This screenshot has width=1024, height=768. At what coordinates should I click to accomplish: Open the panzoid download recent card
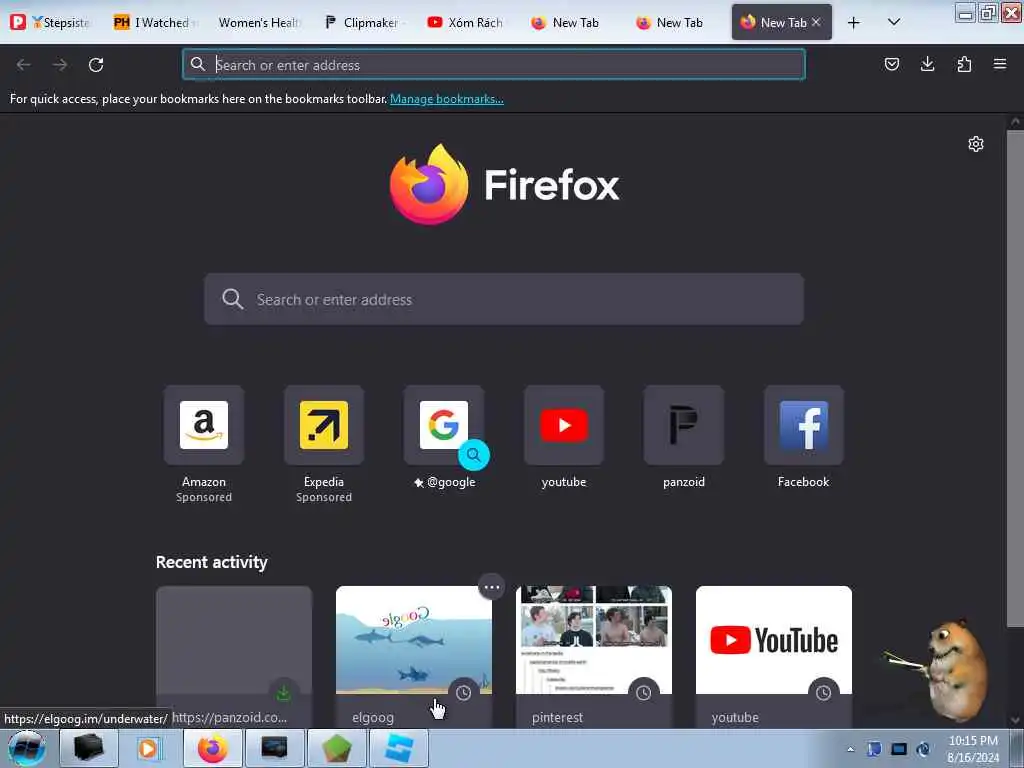pos(234,656)
